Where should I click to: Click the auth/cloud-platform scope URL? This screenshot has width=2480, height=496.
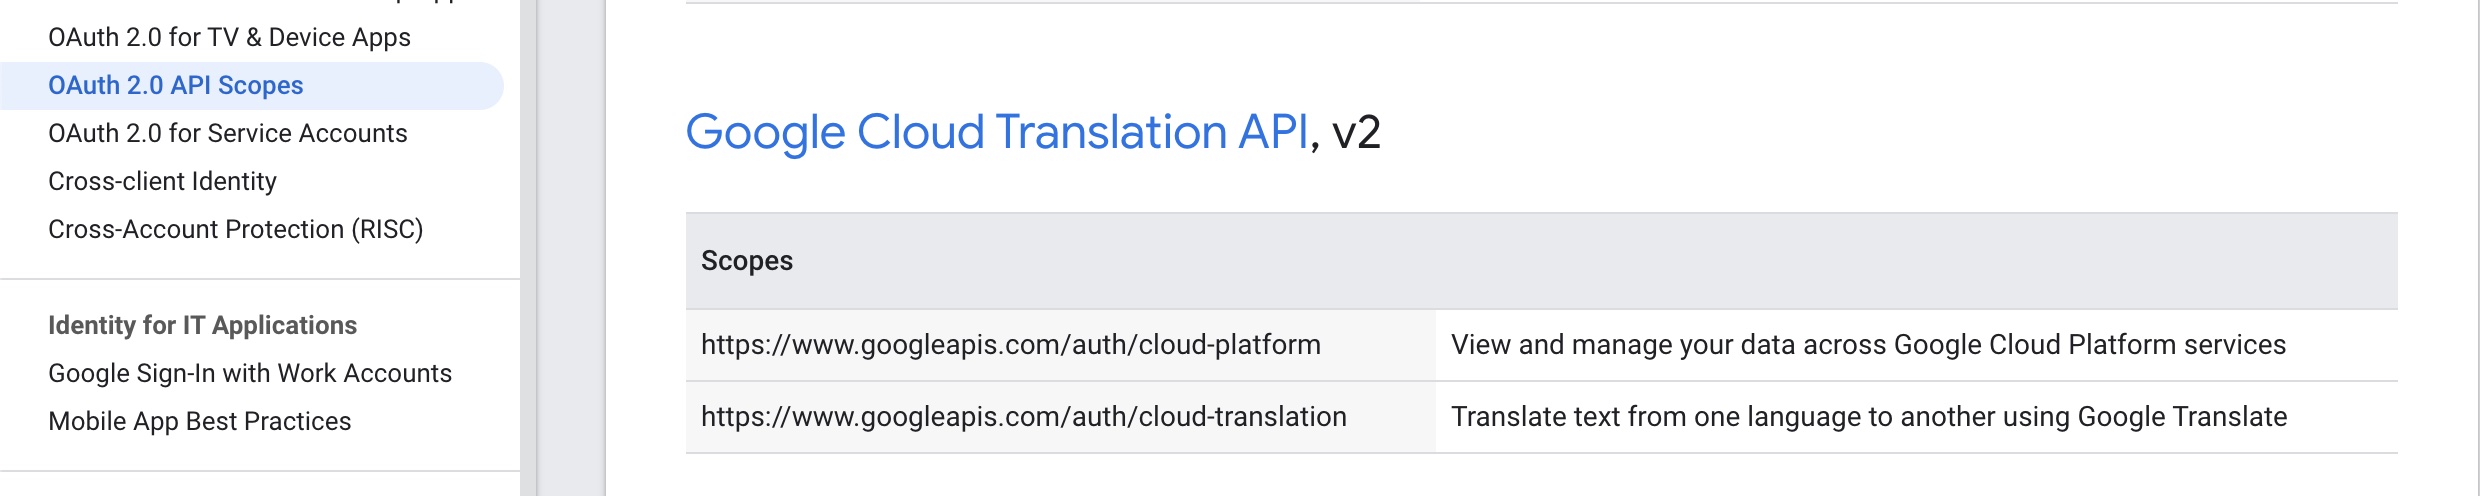pyautogui.click(x=1010, y=345)
